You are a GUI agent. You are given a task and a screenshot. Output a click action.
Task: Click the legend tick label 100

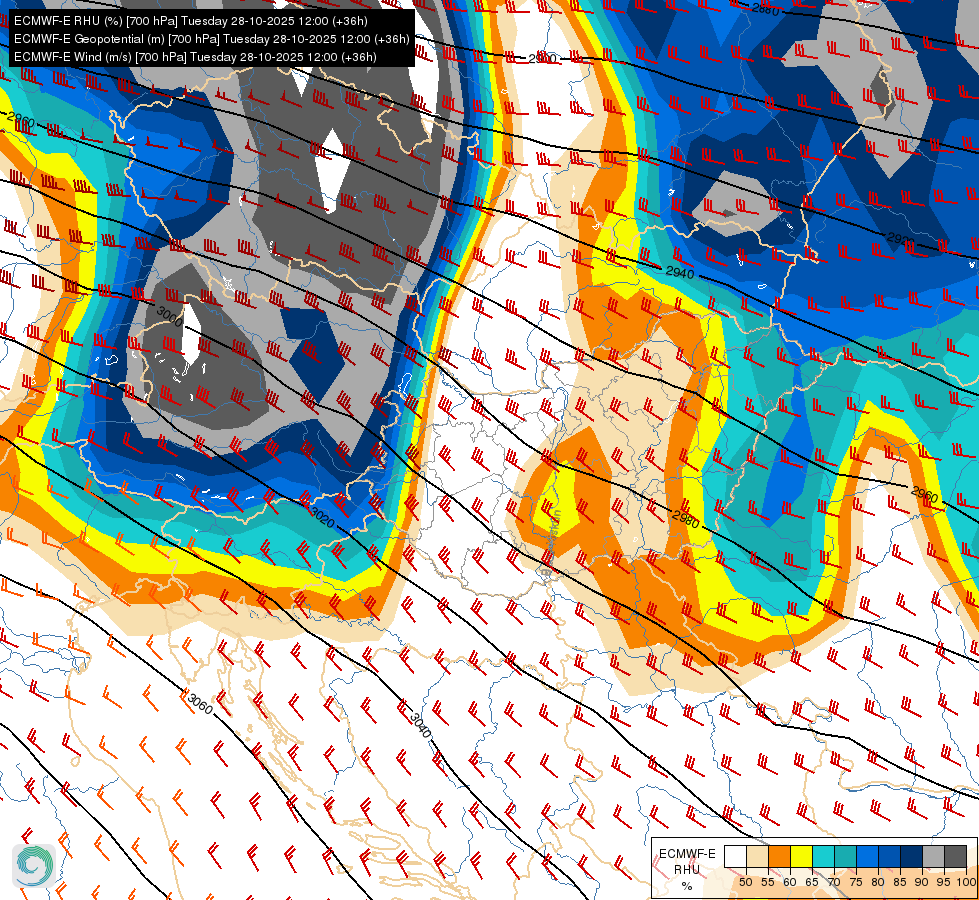(x=966, y=882)
